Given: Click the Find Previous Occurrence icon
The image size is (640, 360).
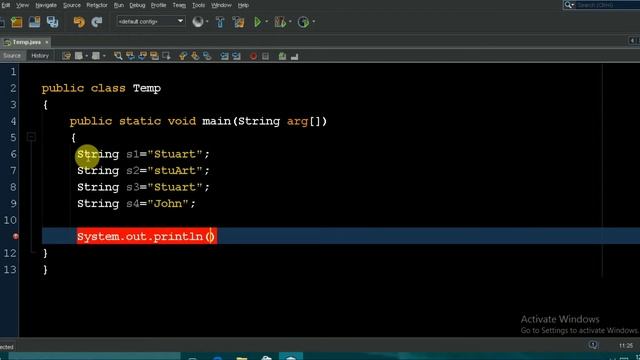Looking at the screenshot, I should [x=130, y=56].
